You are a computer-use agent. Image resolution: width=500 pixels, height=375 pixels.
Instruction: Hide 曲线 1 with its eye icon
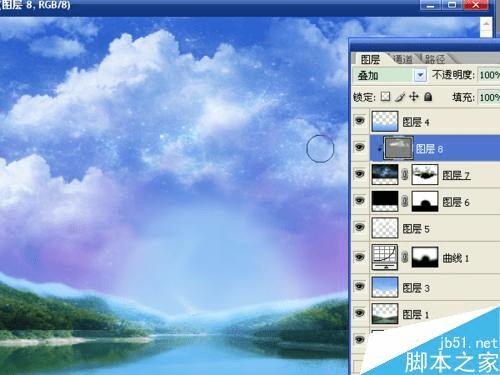[360, 257]
